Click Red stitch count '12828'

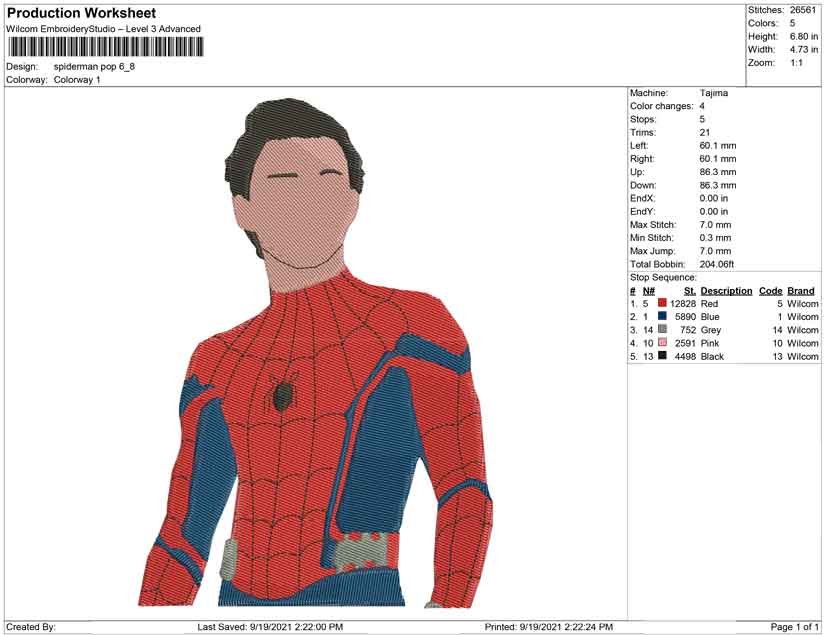[683, 304]
